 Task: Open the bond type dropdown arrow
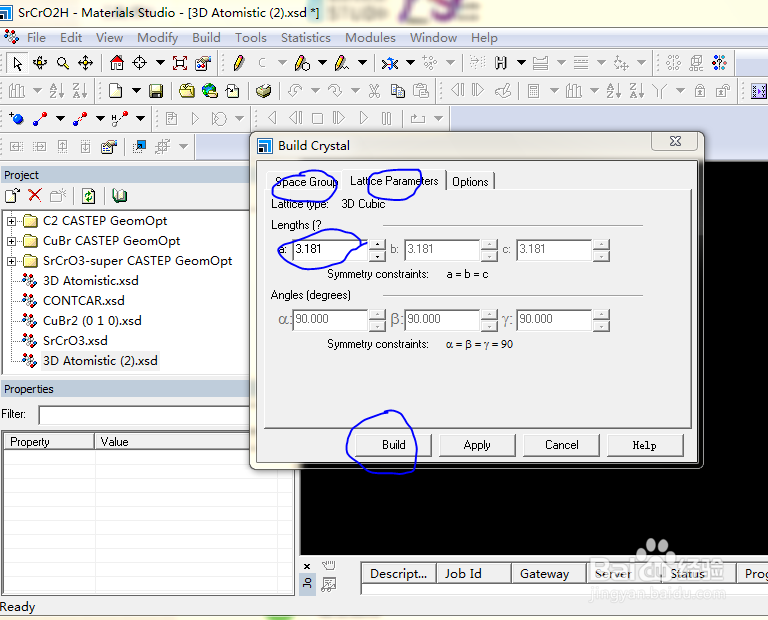(x=60, y=119)
